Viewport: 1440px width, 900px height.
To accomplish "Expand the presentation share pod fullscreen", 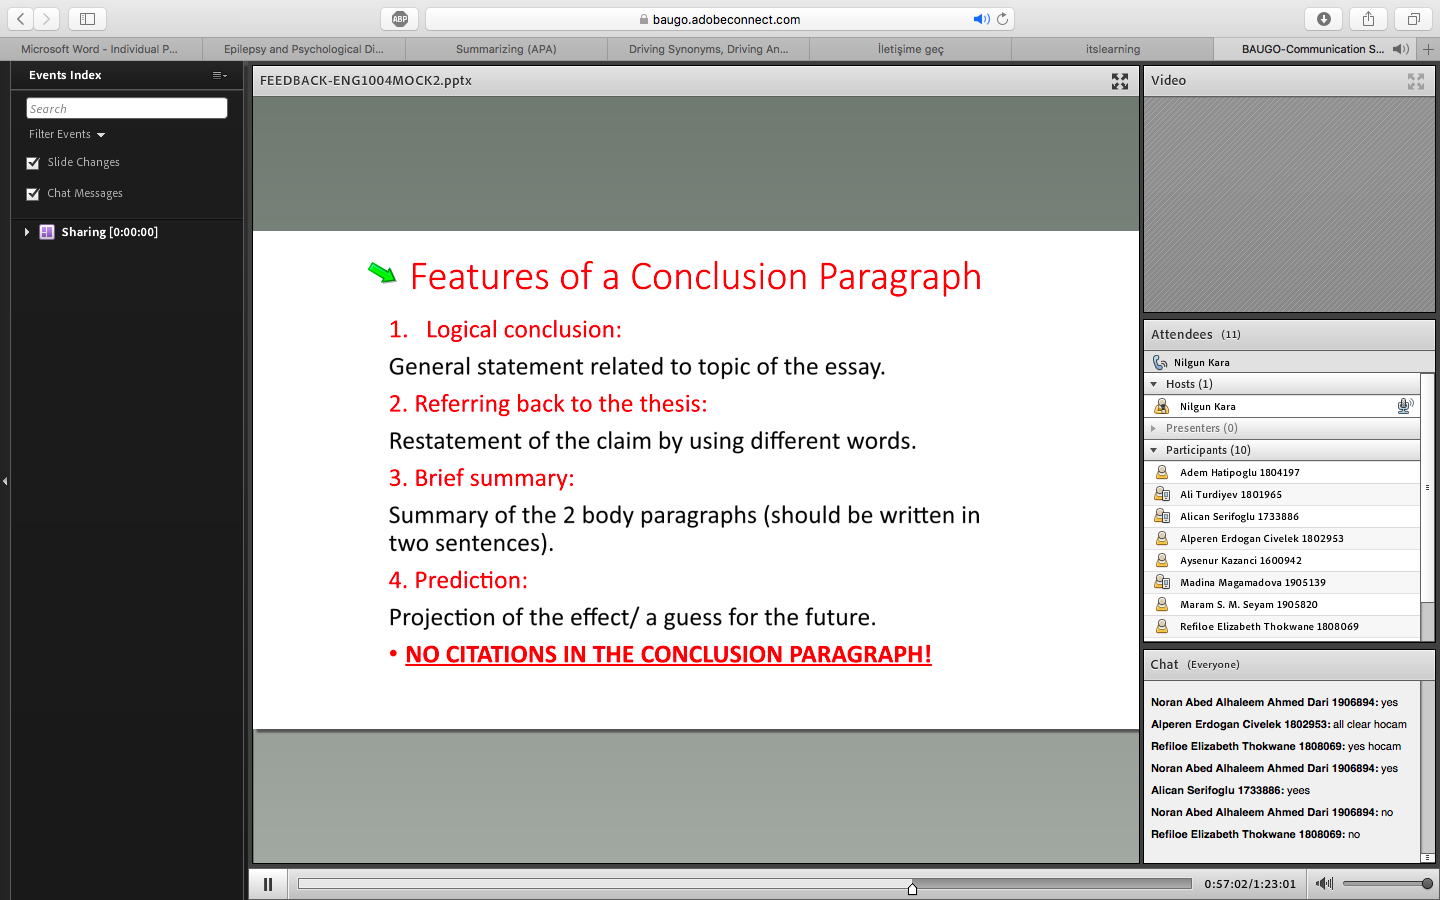I will pyautogui.click(x=1120, y=82).
